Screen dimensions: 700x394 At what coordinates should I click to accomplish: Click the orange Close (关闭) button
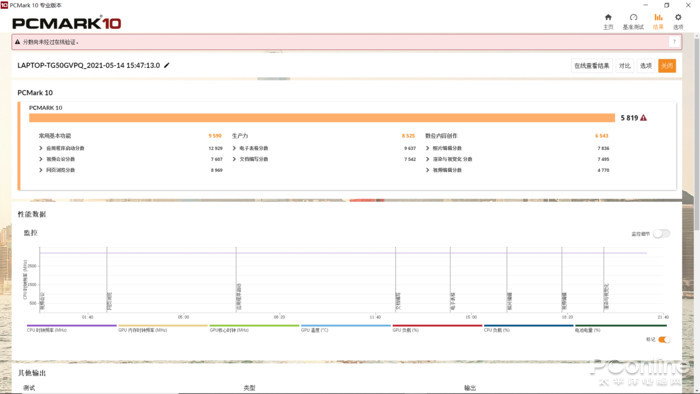click(667, 66)
